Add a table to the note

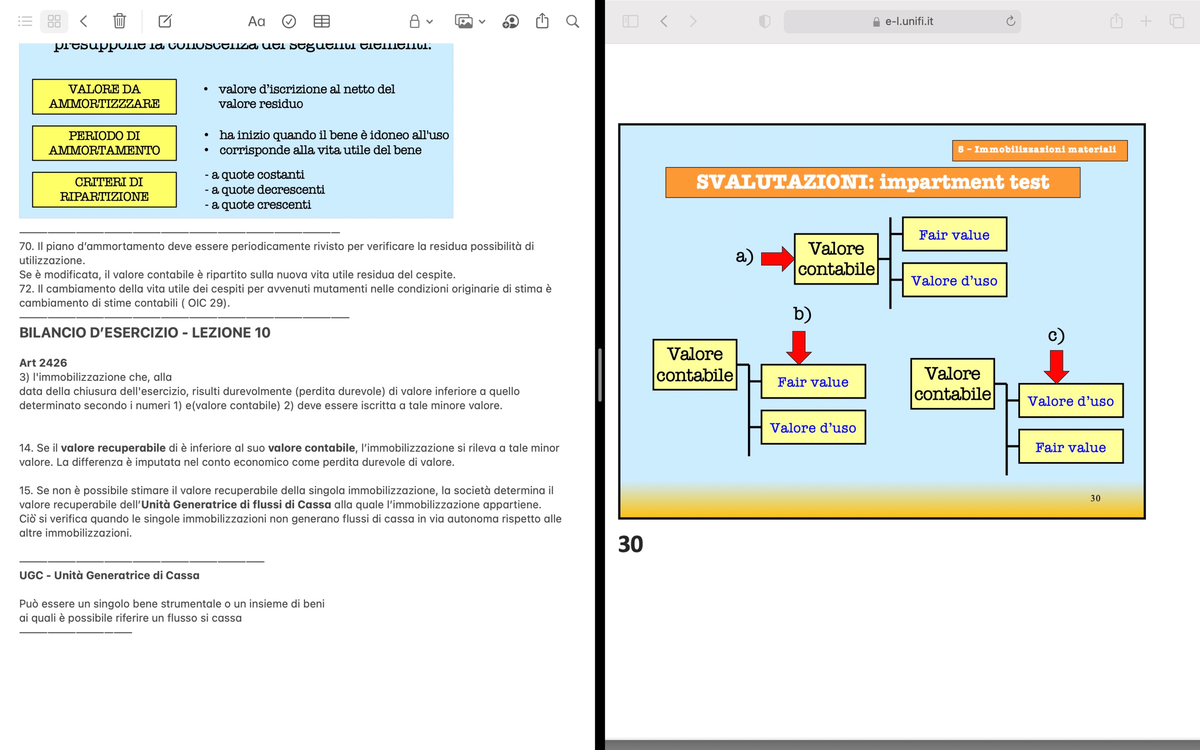[322, 21]
